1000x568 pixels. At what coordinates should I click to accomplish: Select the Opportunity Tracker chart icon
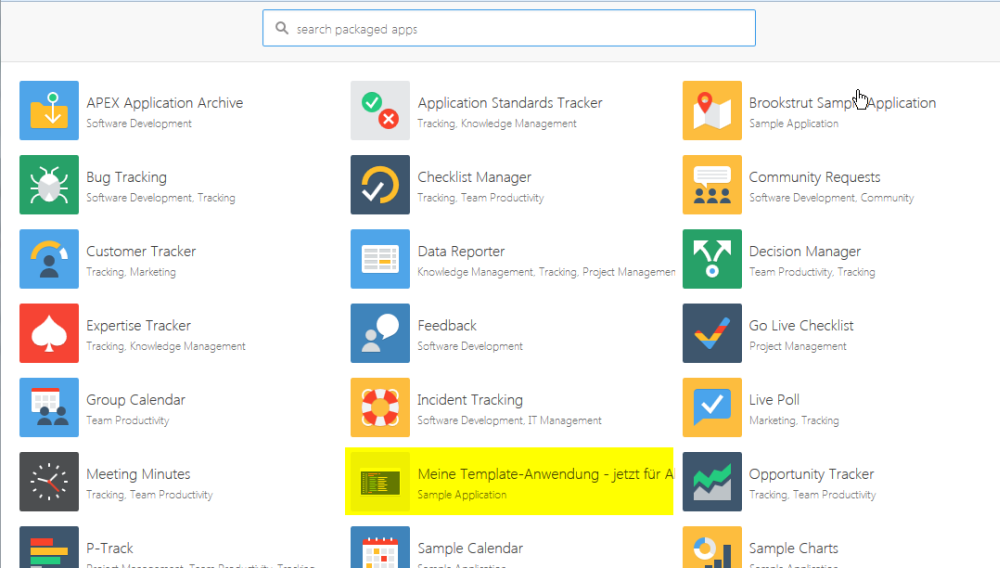712,482
